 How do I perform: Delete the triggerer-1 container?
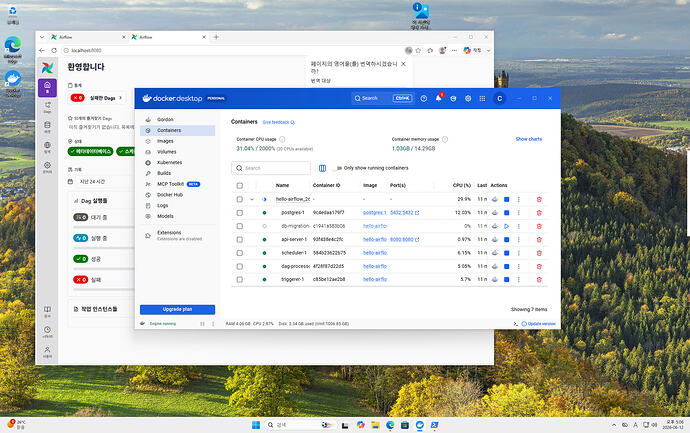[x=539, y=279]
